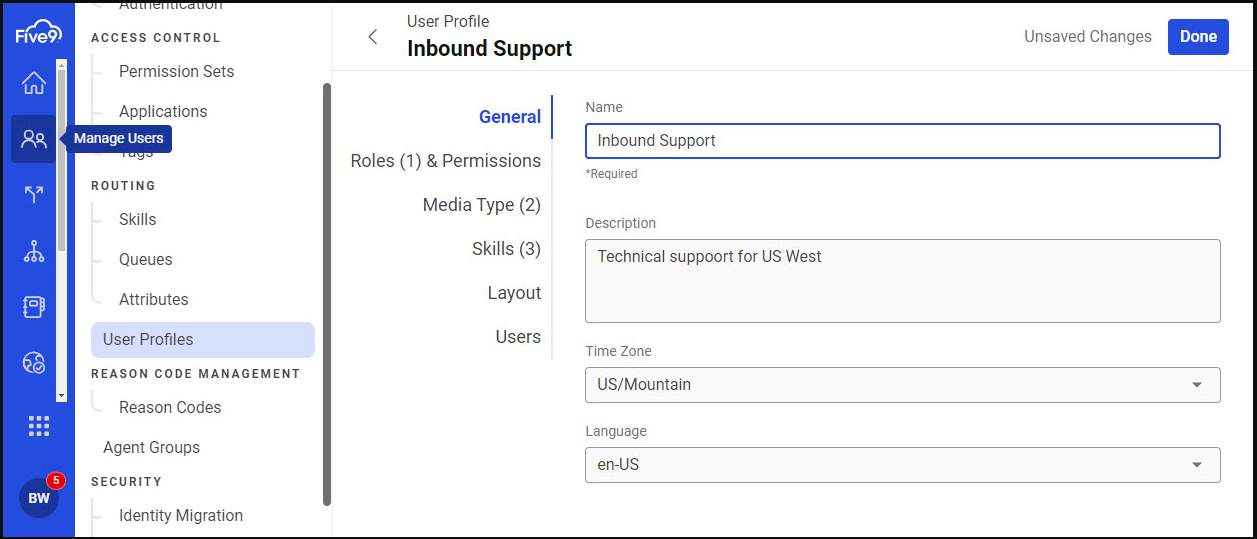Click the globe checkmark icon in the rail
This screenshot has height=539, width=1257.
click(x=34, y=363)
